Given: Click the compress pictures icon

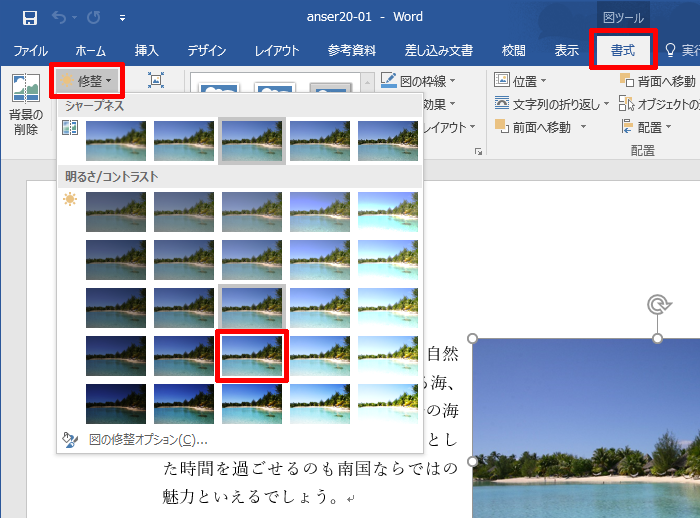Looking at the screenshot, I should [156, 80].
